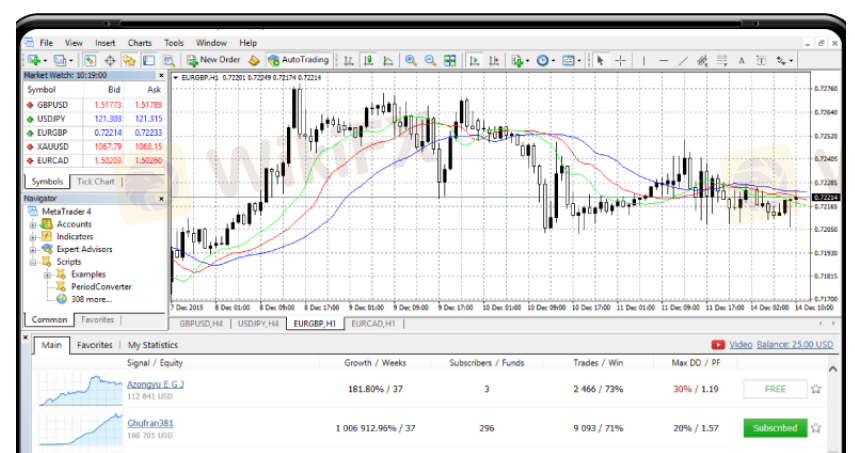Click the zoom out magnifier icon
The height and width of the screenshot is (453, 855).
click(x=430, y=60)
